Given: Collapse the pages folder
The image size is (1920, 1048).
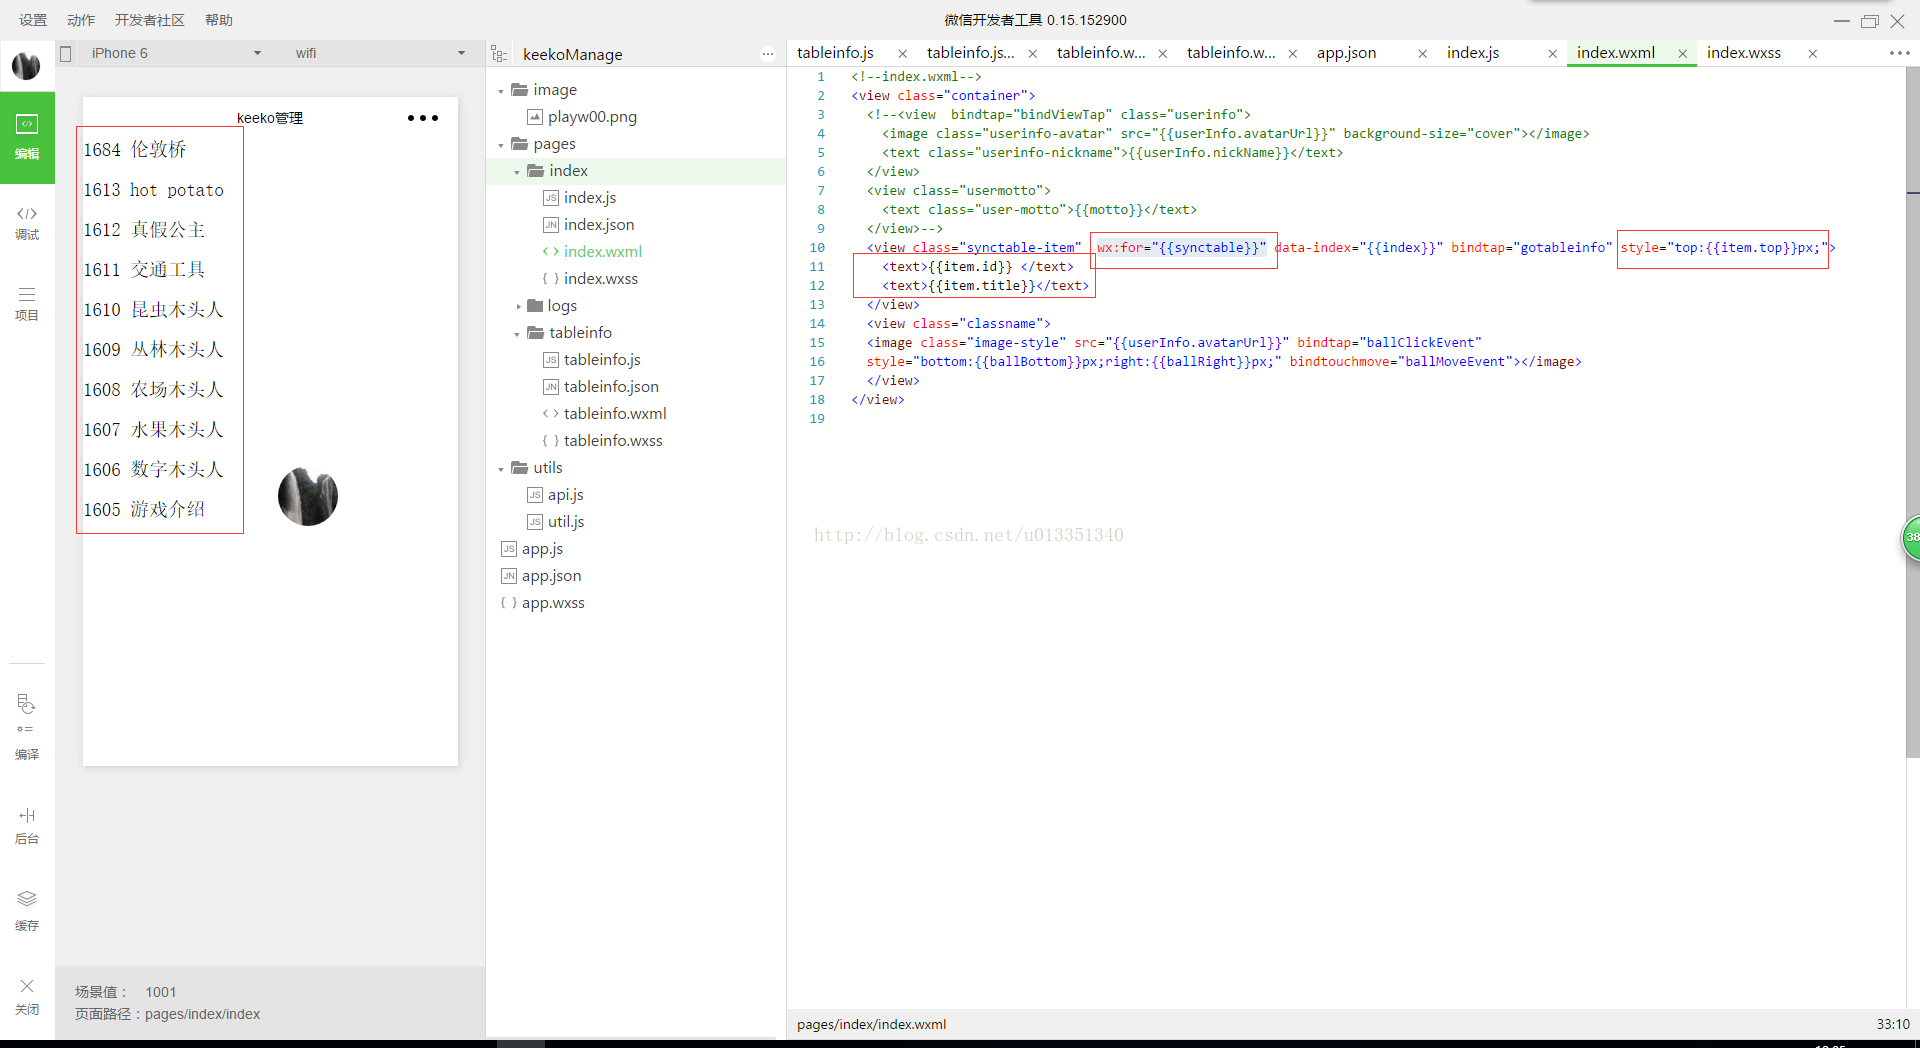Looking at the screenshot, I should pos(501,145).
